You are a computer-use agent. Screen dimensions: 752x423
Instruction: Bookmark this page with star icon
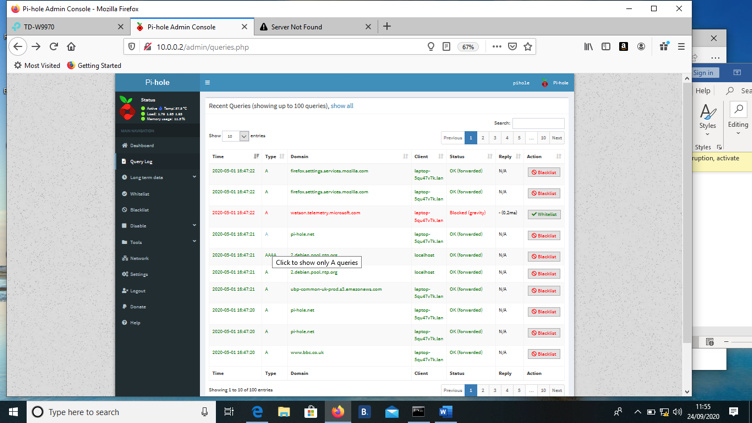[x=528, y=47]
